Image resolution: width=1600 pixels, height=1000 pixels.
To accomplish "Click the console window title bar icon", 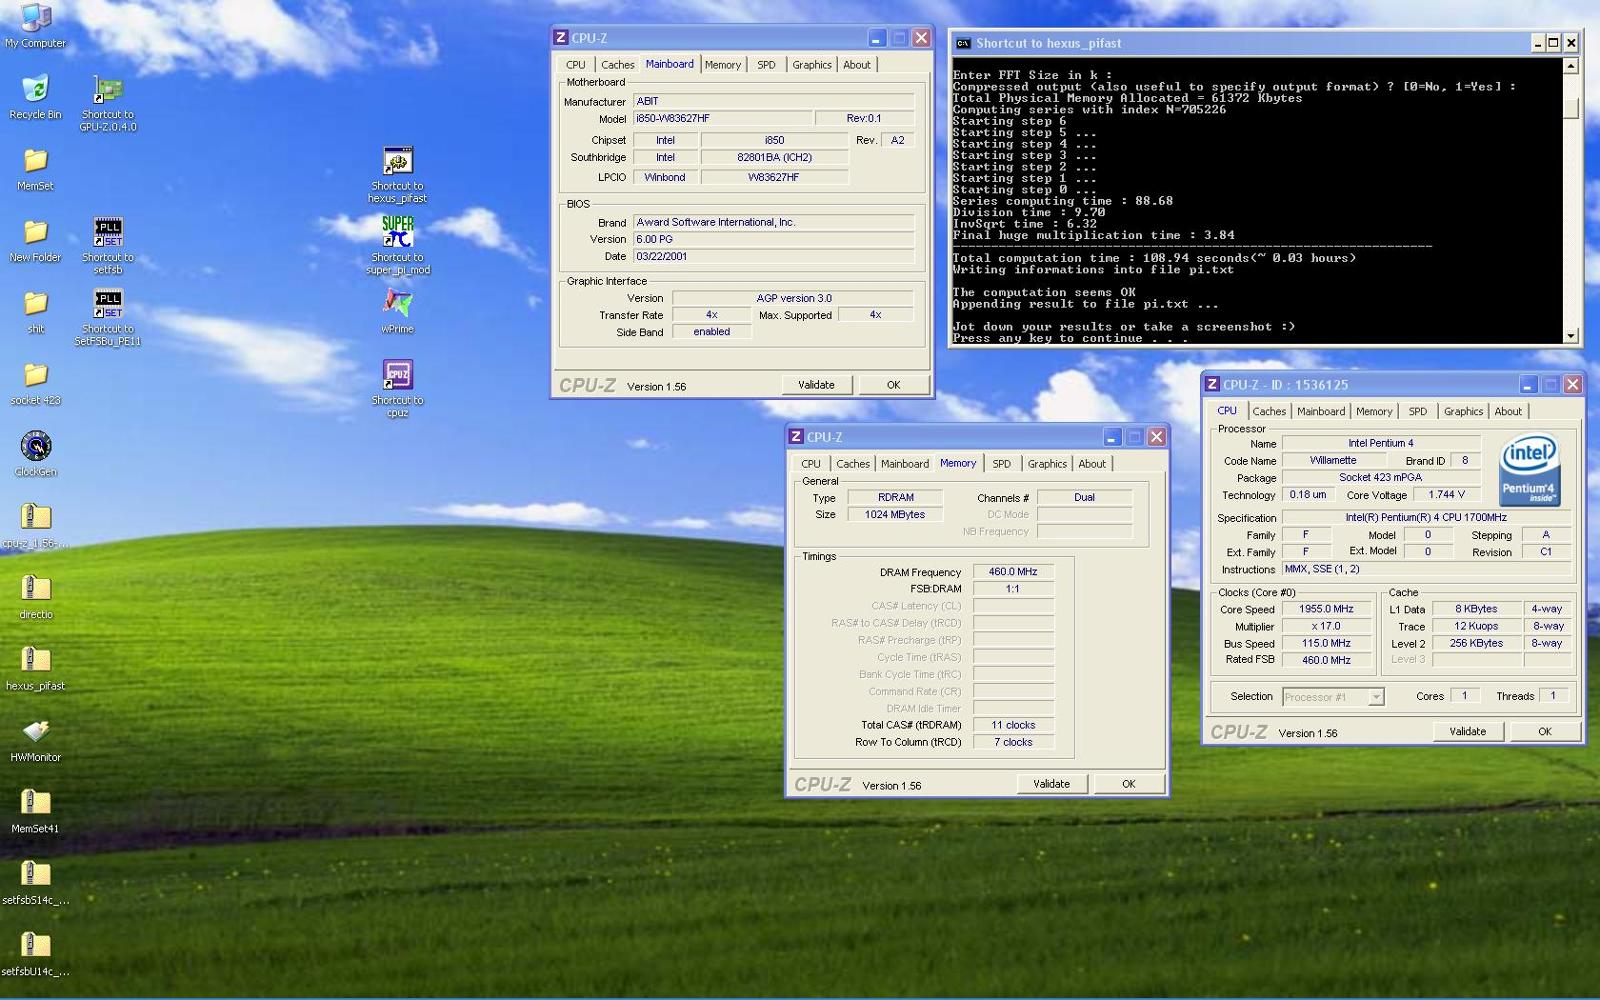I will click(963, 43).
